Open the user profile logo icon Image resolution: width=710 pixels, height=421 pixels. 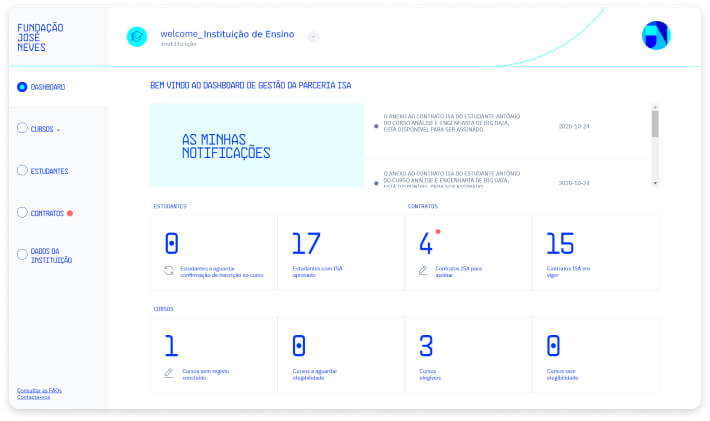pos(656,35)
